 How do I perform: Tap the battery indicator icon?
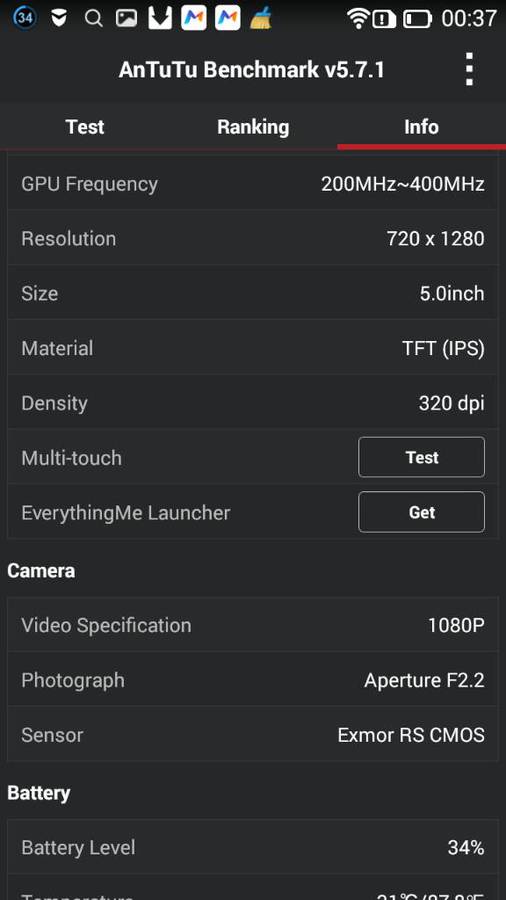coord(417,19)
